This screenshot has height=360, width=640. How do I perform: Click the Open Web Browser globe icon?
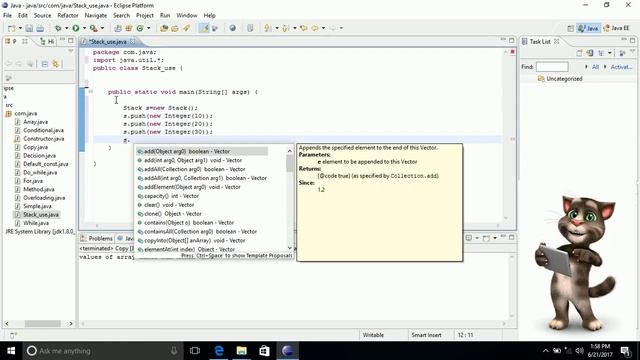(233, 28)
